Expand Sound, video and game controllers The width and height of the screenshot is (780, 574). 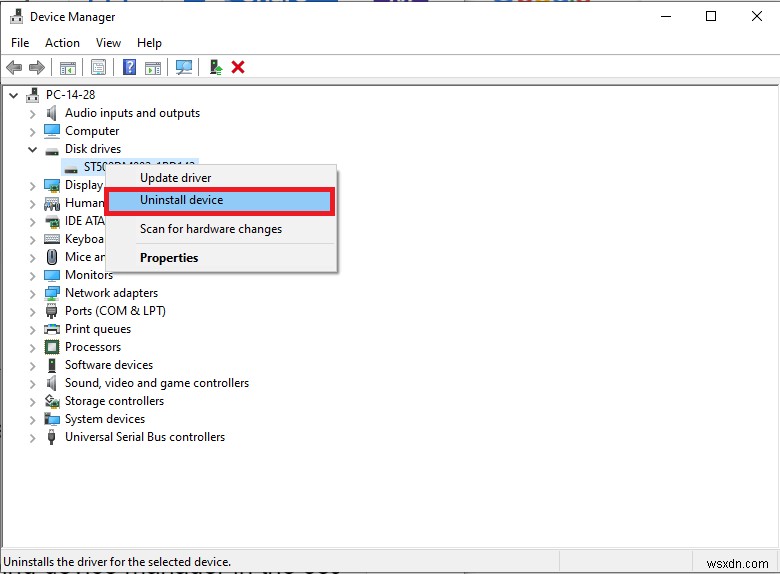click(x=32, y=384)
